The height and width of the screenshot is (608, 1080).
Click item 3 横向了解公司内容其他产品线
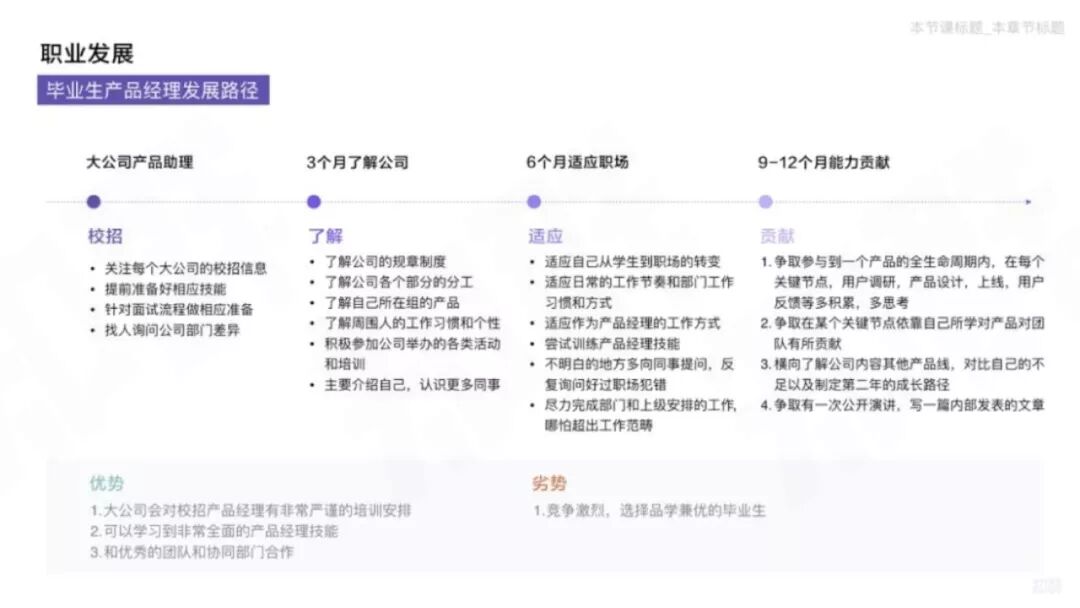click(x=902, y=375)
